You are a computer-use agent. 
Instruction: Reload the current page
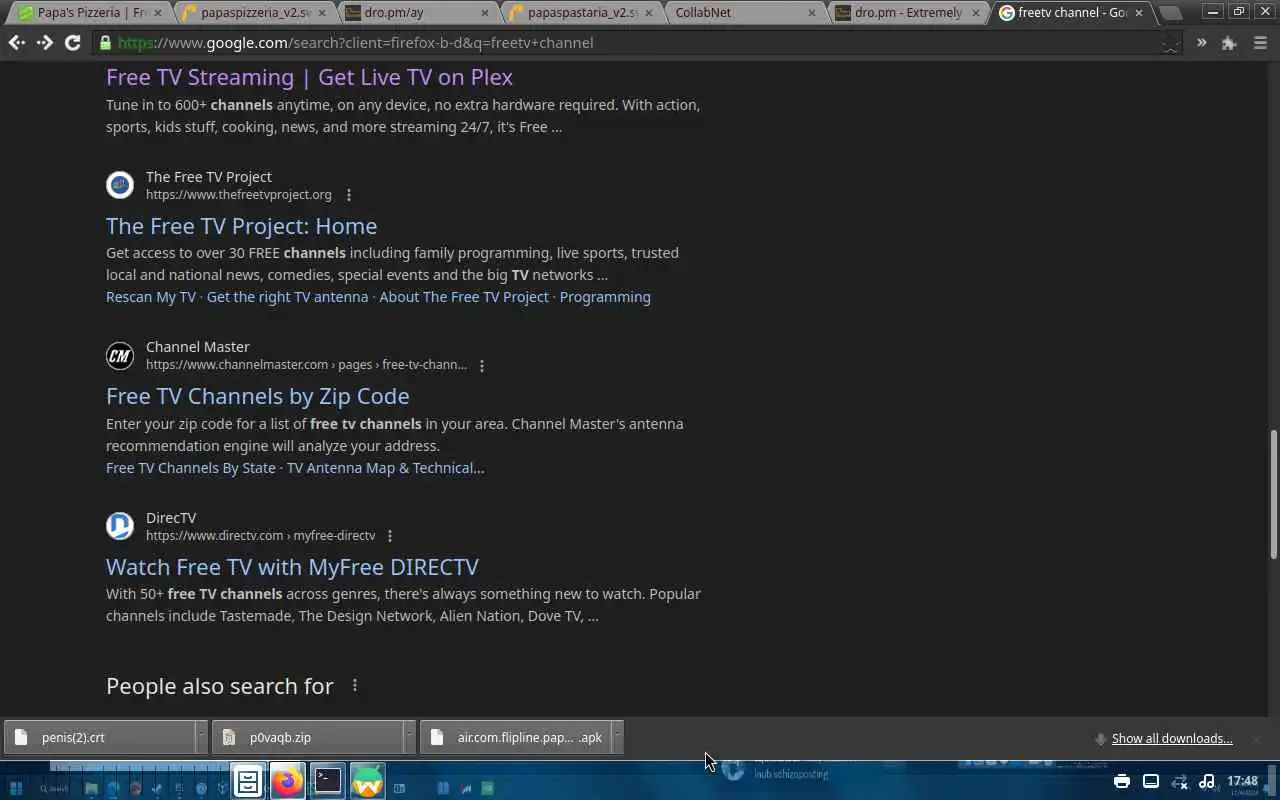[72, 43]
